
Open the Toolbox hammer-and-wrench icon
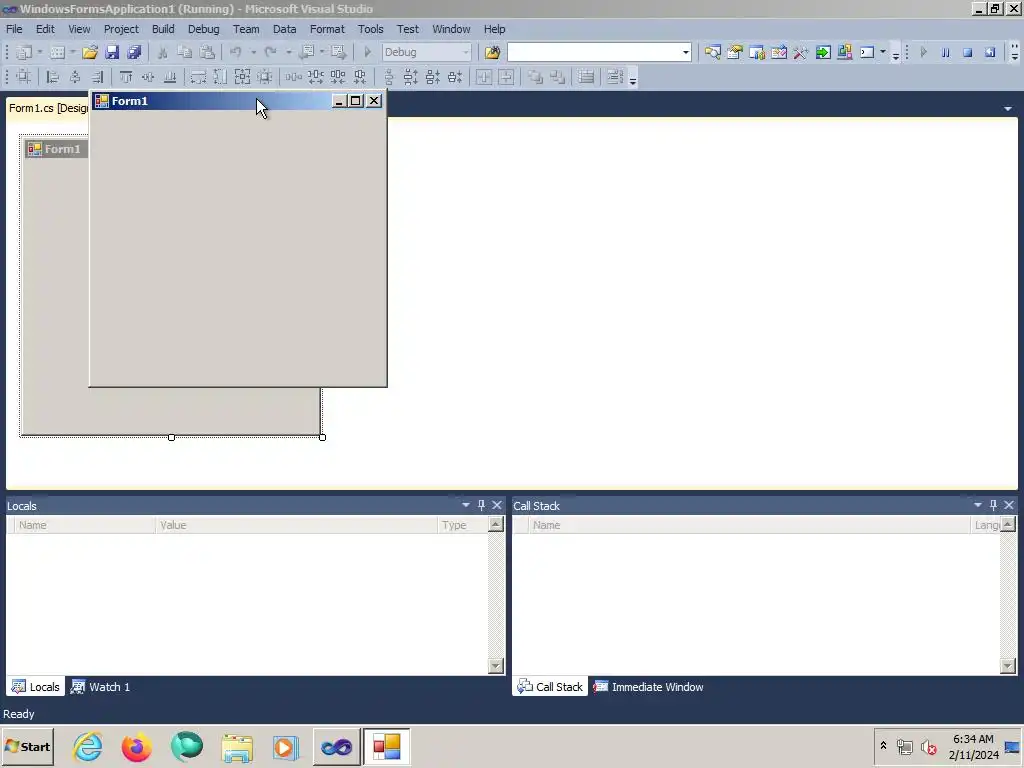[x=801, y=52]
